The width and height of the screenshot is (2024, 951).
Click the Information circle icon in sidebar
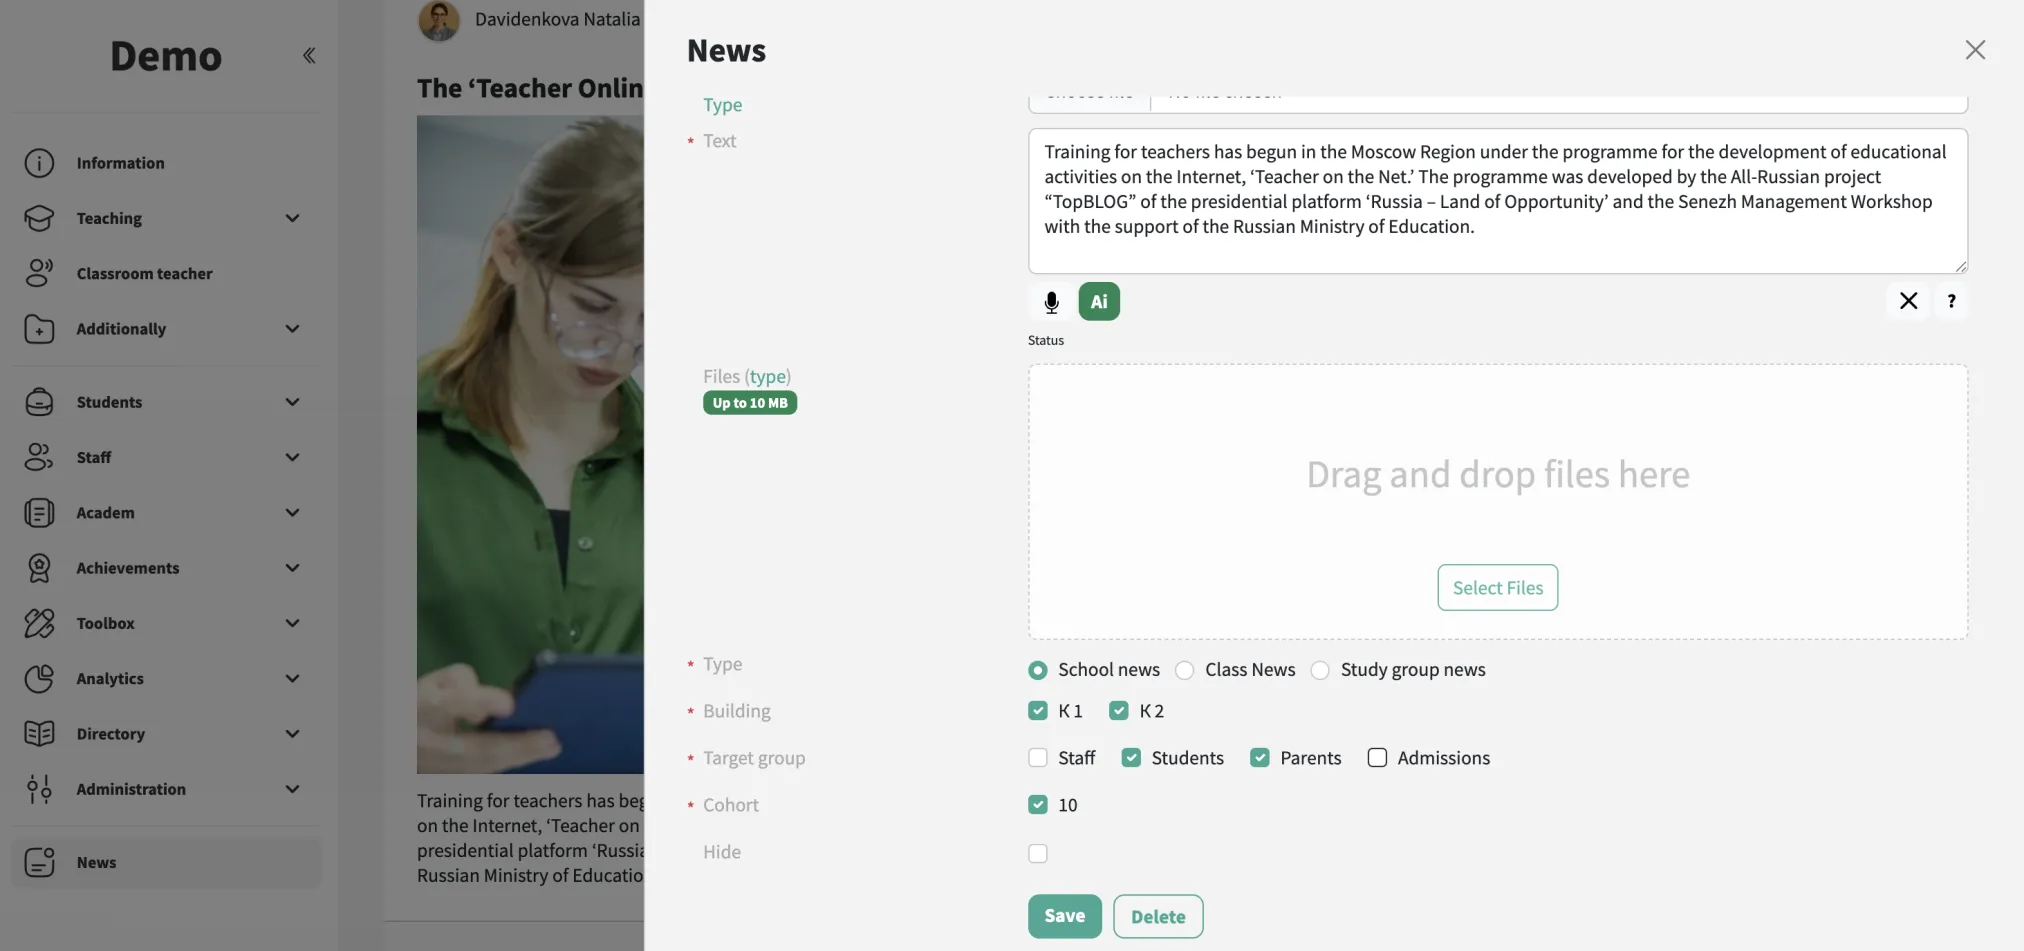tap(39, 163)
